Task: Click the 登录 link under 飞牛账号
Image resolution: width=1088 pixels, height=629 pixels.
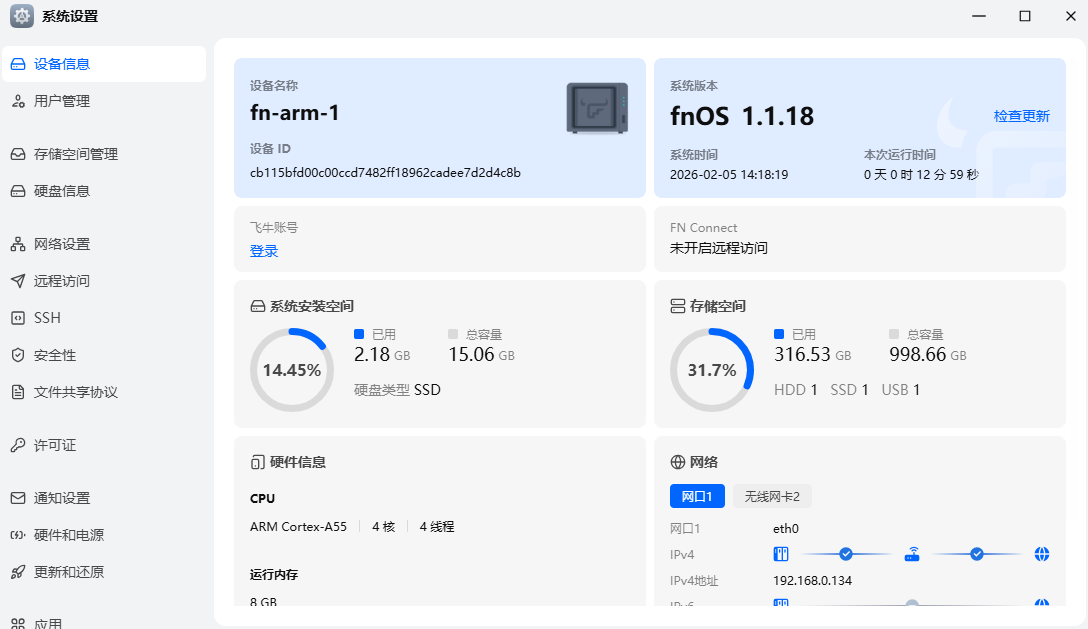Action: (264, 251)
